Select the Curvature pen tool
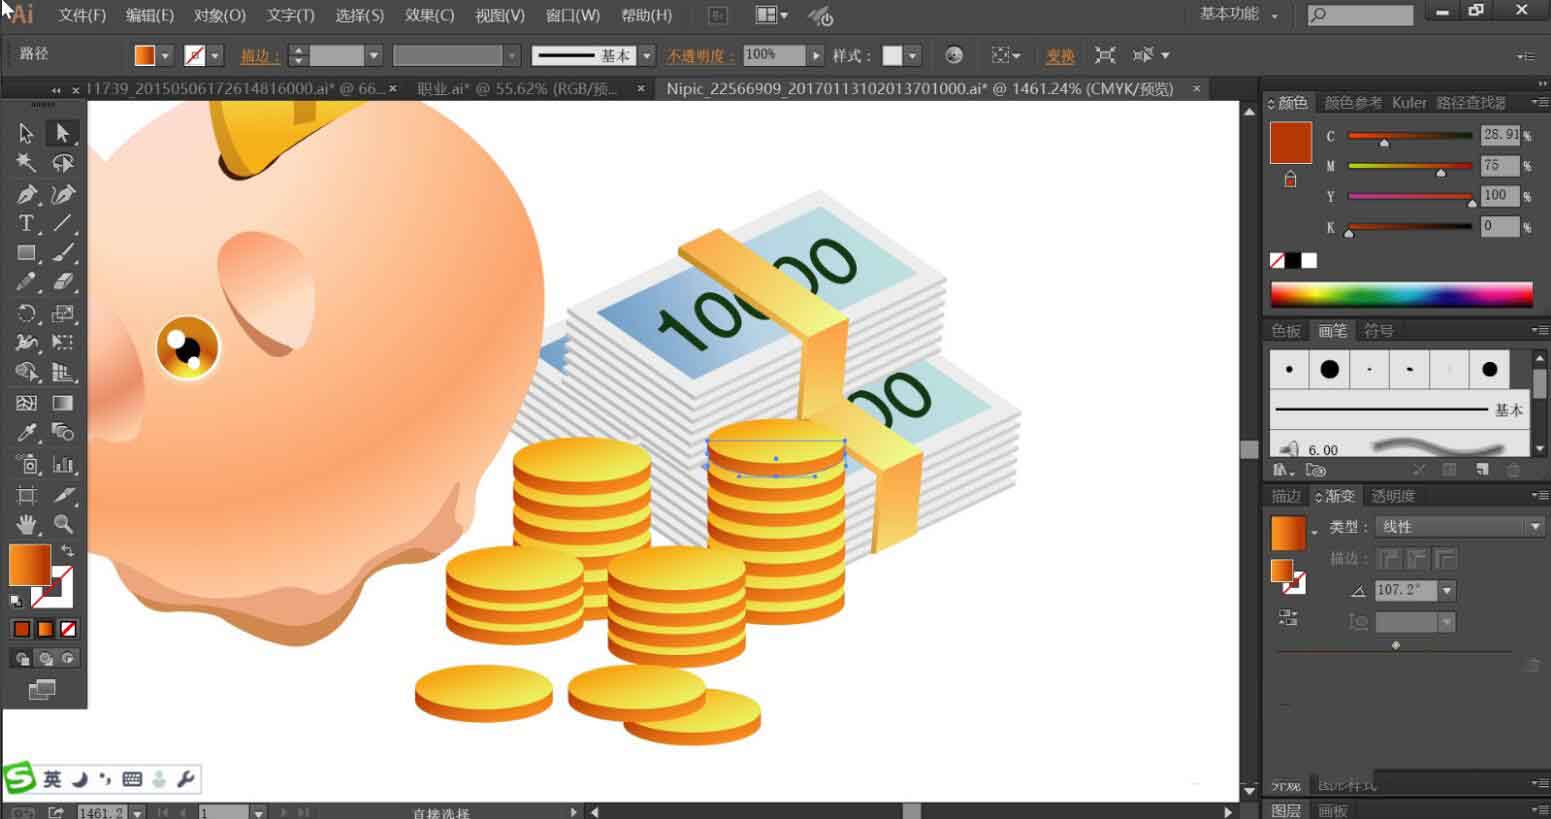The width and height of the screenshot is (1551, 819). click(62, 194)
